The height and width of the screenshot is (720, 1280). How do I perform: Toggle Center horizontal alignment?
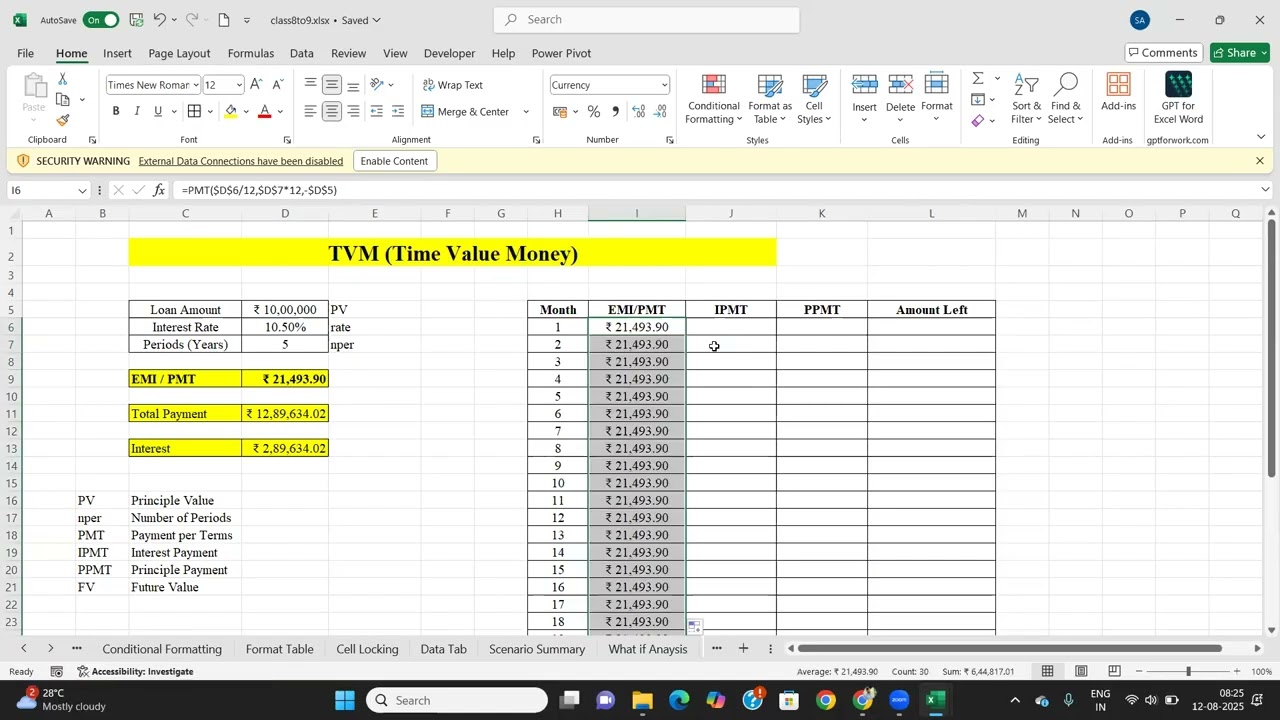(332, 111)
